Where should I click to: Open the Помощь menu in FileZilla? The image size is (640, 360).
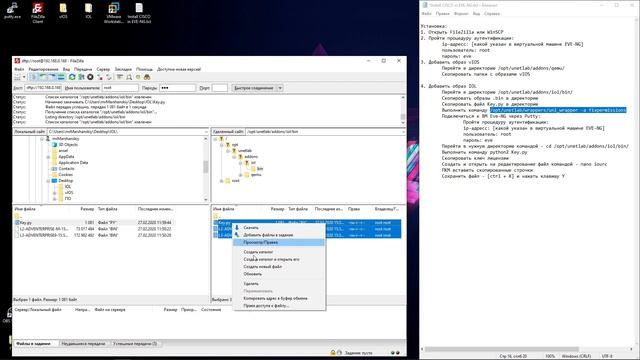(144, 69)
